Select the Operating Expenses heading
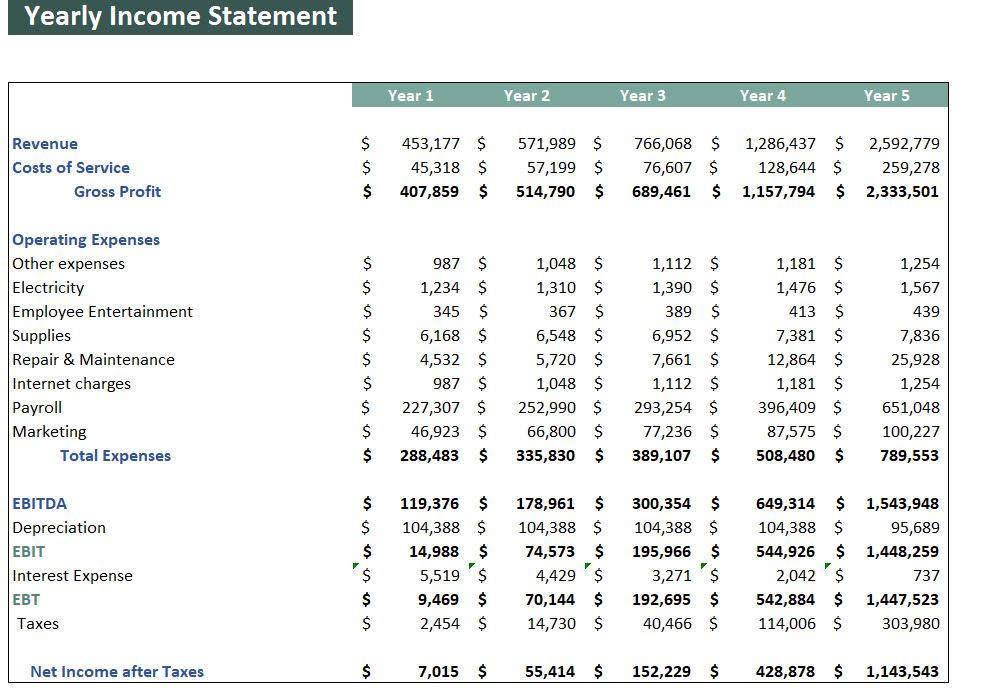 (x=86, y=239)
